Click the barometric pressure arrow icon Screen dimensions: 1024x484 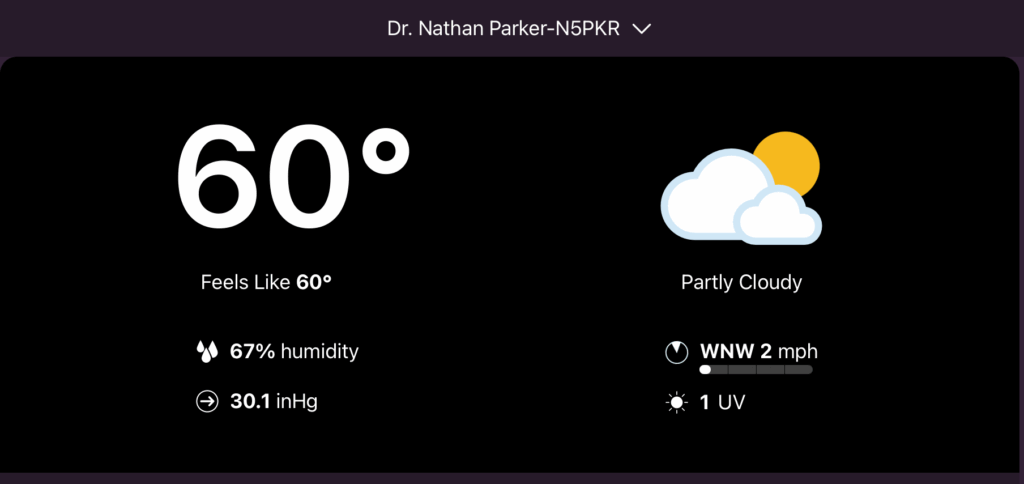[207, 402]
